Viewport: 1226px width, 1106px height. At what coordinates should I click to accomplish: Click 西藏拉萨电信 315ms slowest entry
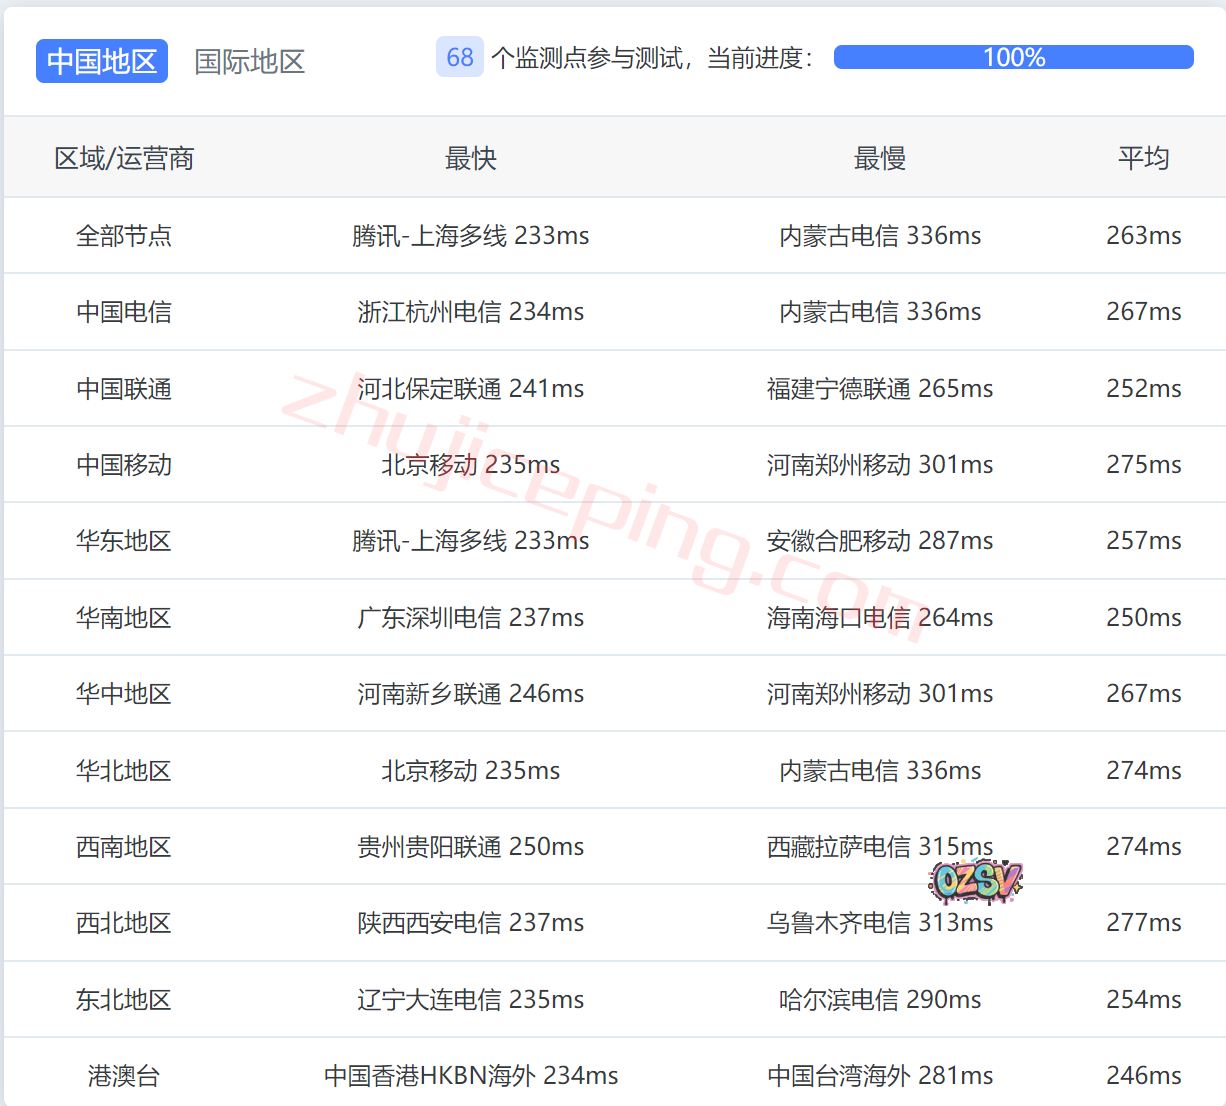pyautogui.click(x=879, y=847)
